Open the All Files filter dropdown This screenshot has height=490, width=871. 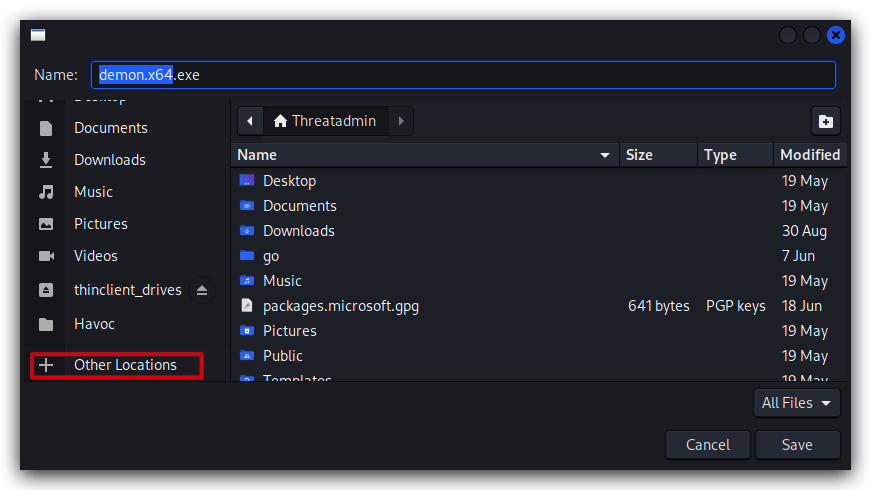797,403
